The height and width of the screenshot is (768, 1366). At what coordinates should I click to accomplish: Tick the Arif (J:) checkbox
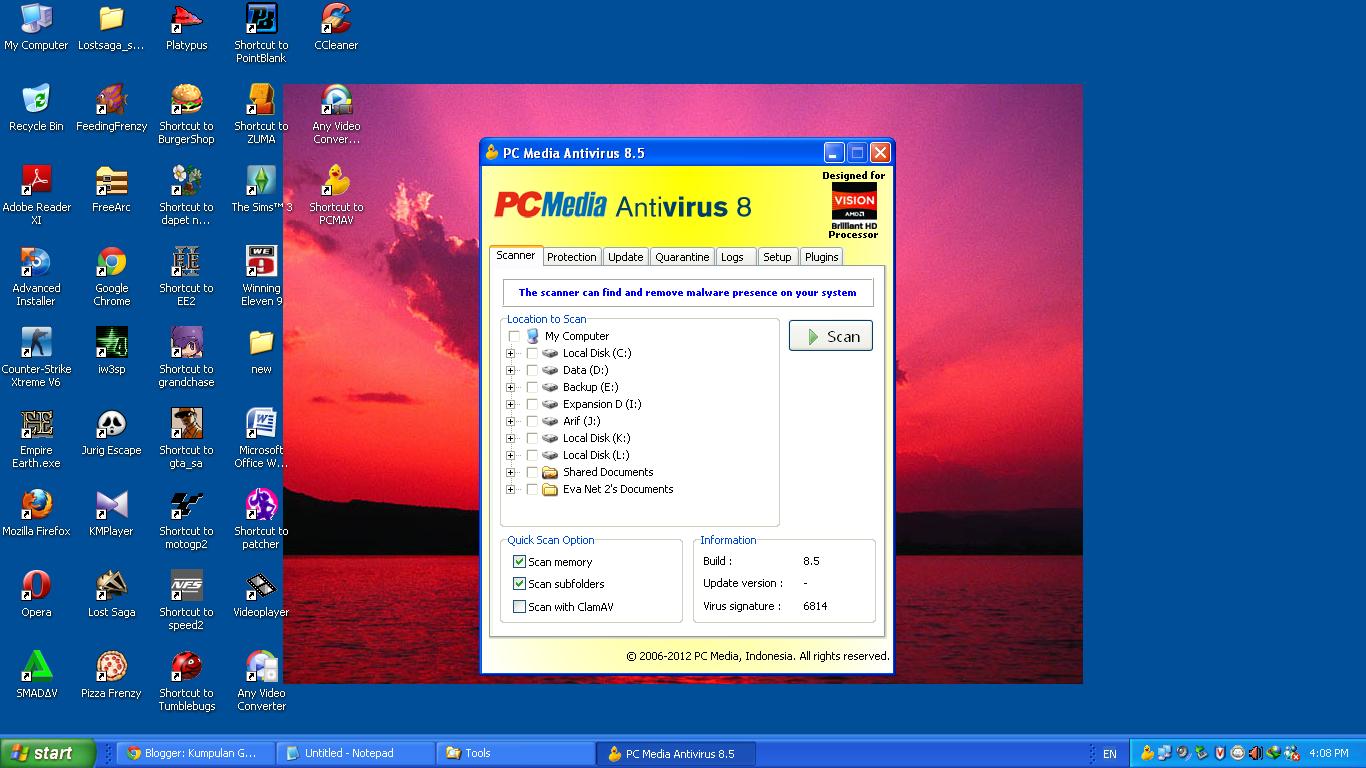pyautogui.click(x=532, y=421)
